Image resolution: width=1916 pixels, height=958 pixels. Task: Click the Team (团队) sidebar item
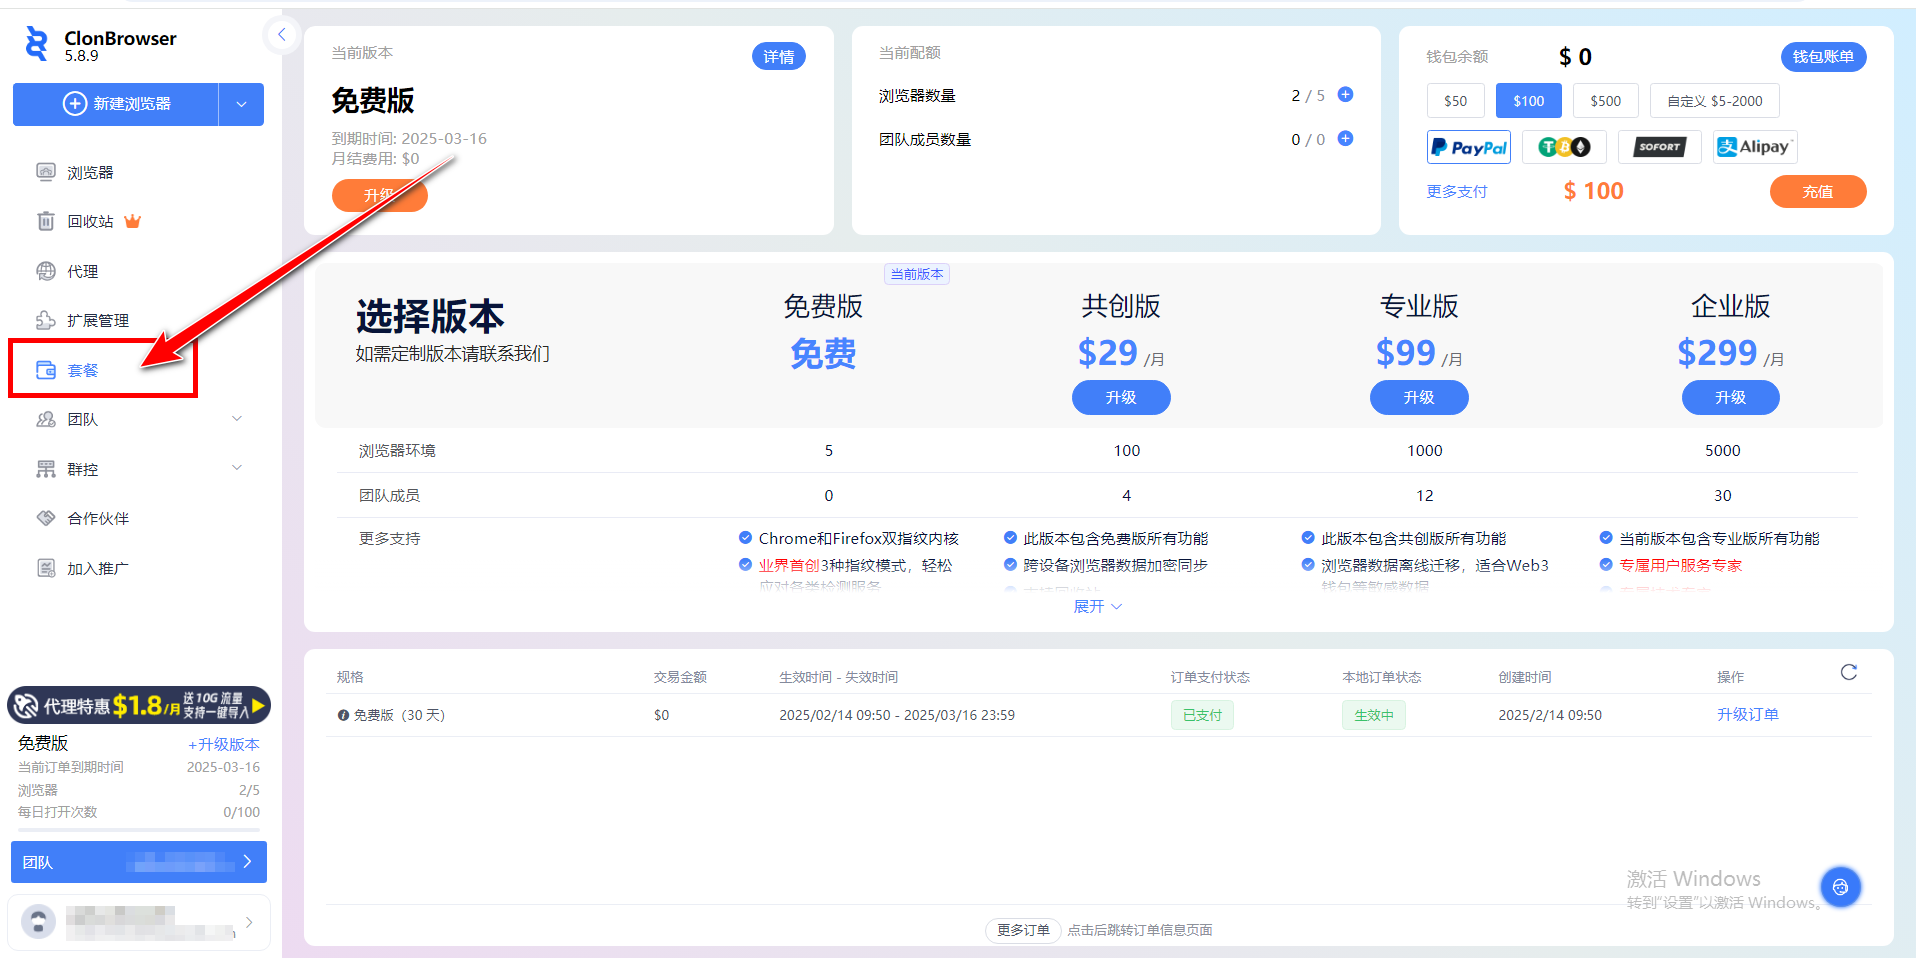[x=82, y=419]
